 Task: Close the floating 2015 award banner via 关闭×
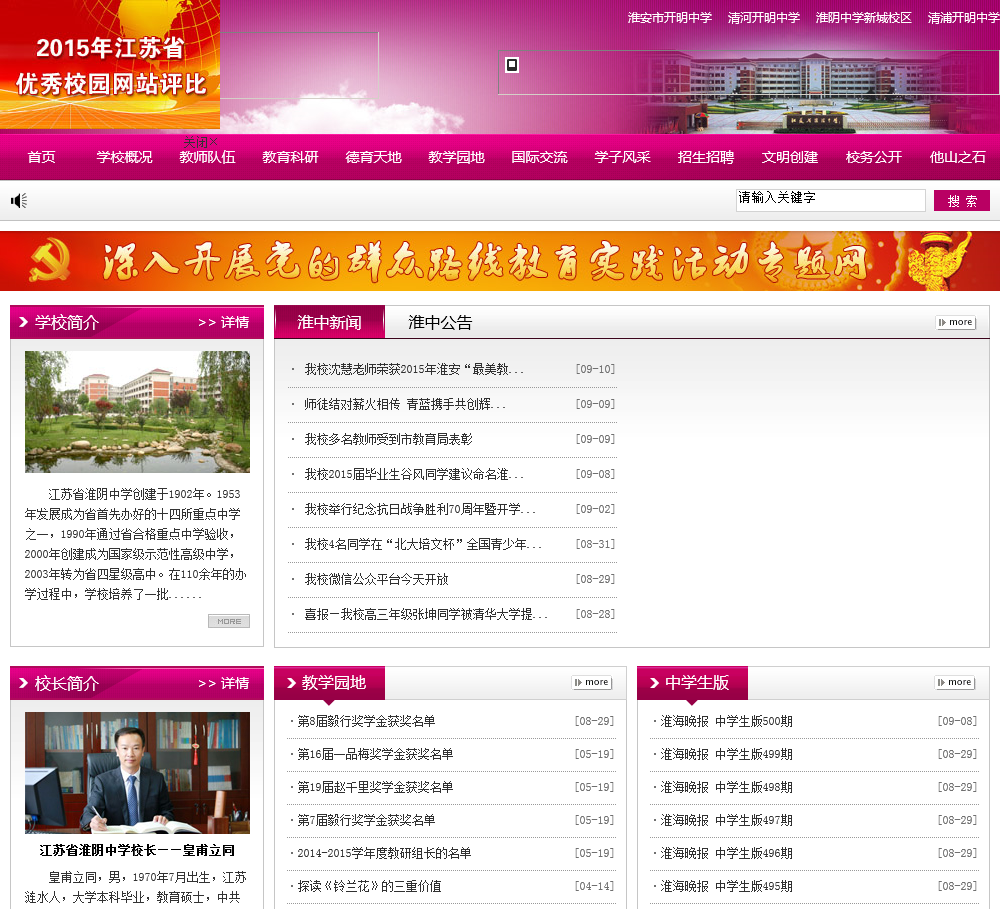201,142
